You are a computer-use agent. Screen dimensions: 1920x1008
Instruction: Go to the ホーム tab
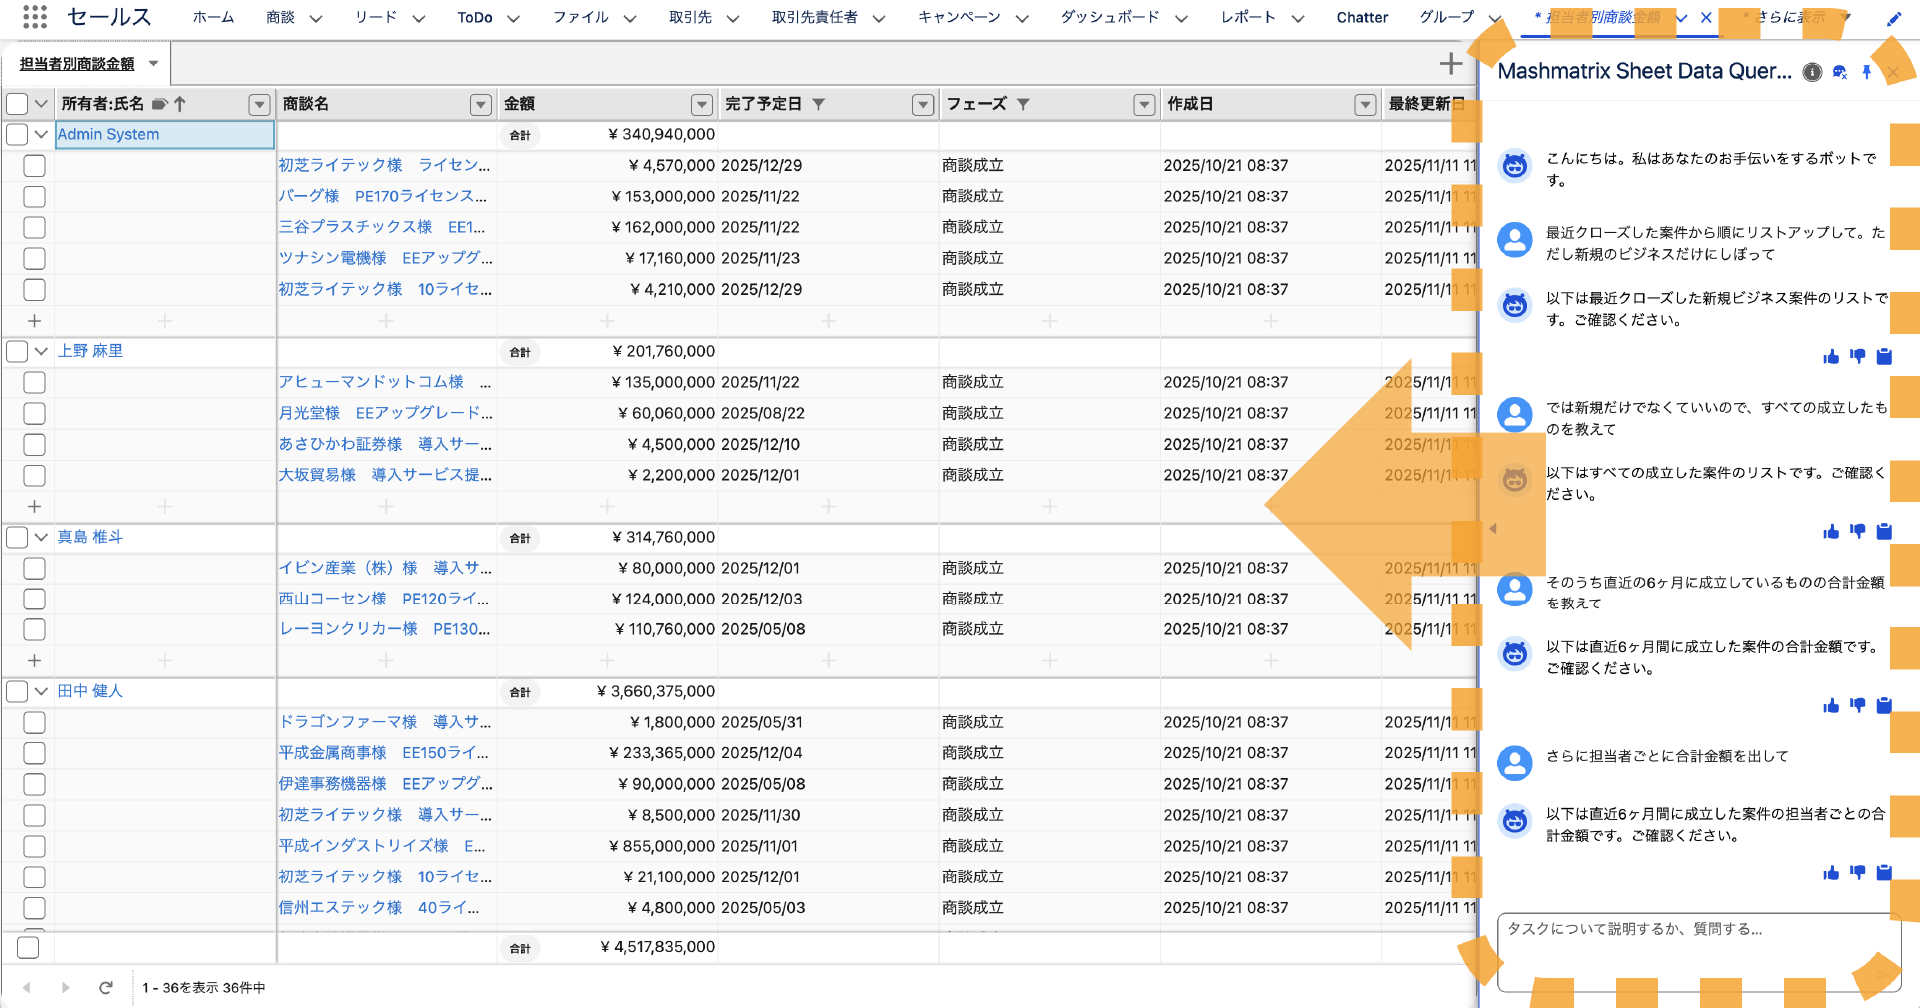click(213, 18)
